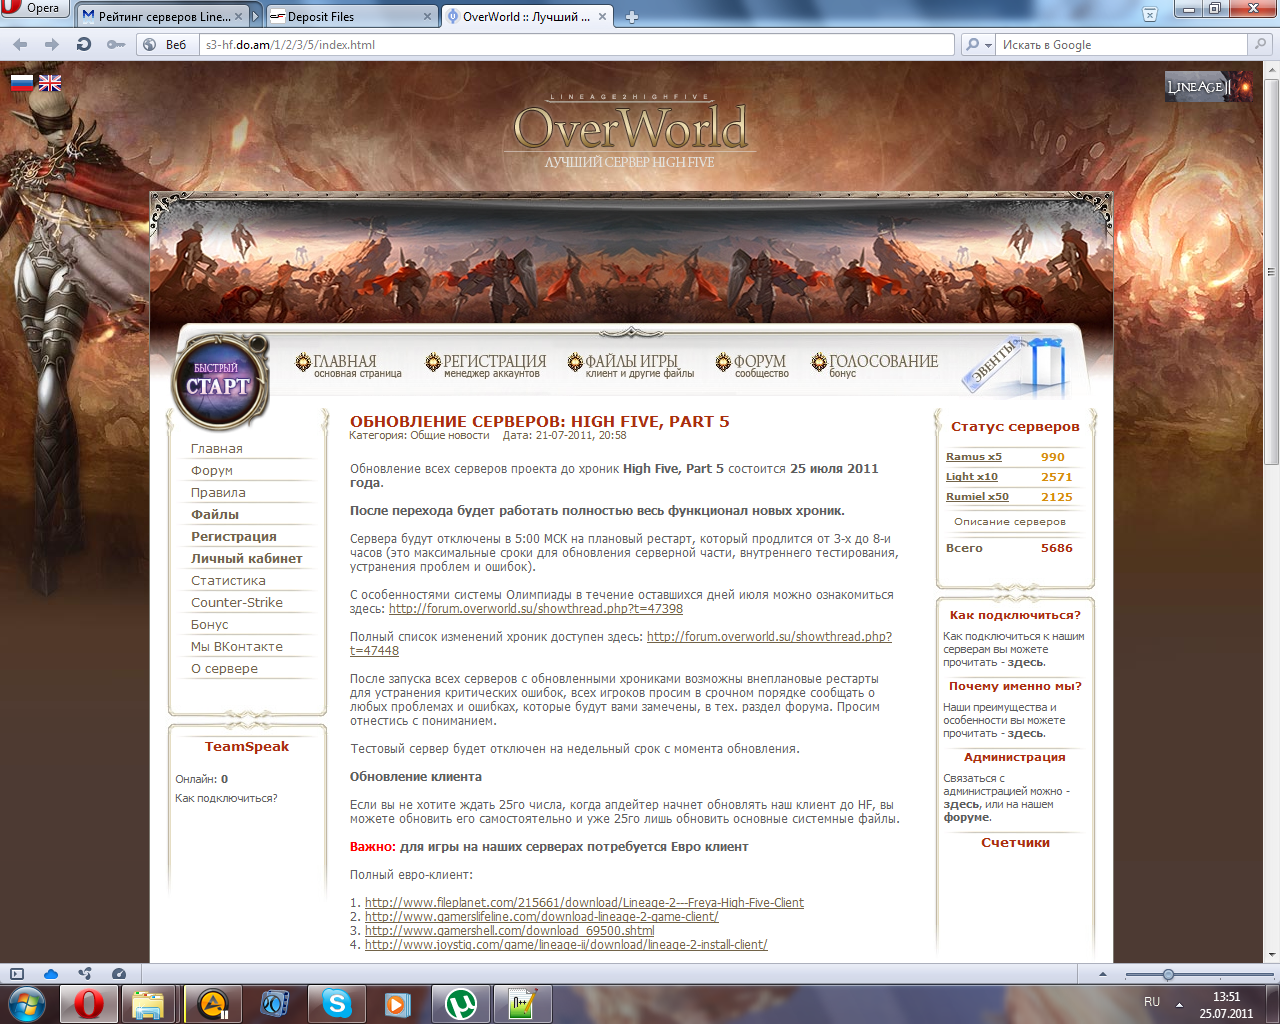Show hidden system tray icons arrow
The height and width of the screenshot is (1024, 1280).
[x=1179, y=1003]
